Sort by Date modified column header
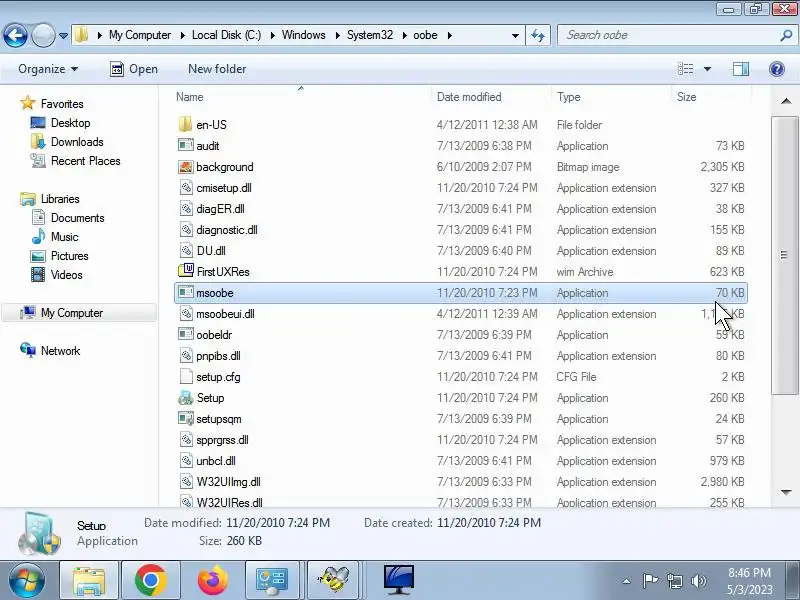The image size is (800, 600). click(x=492, y=97)
